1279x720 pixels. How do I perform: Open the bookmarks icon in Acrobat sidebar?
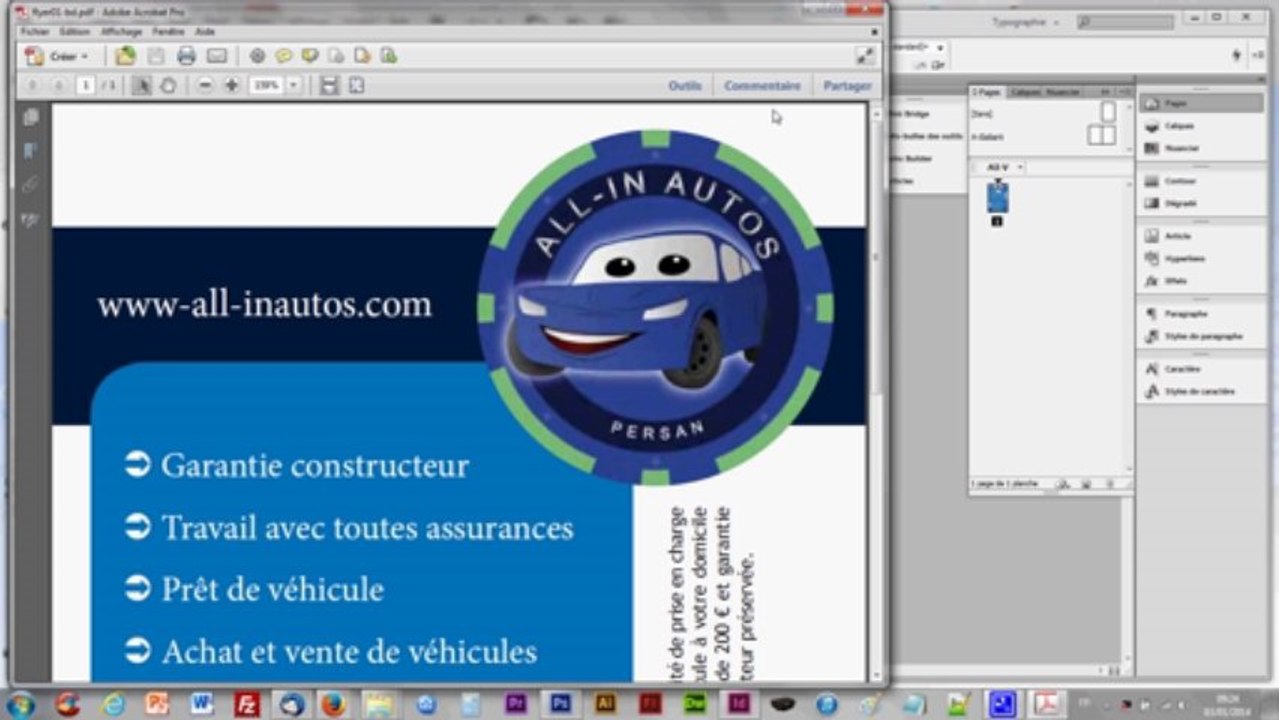click(31, 151)
